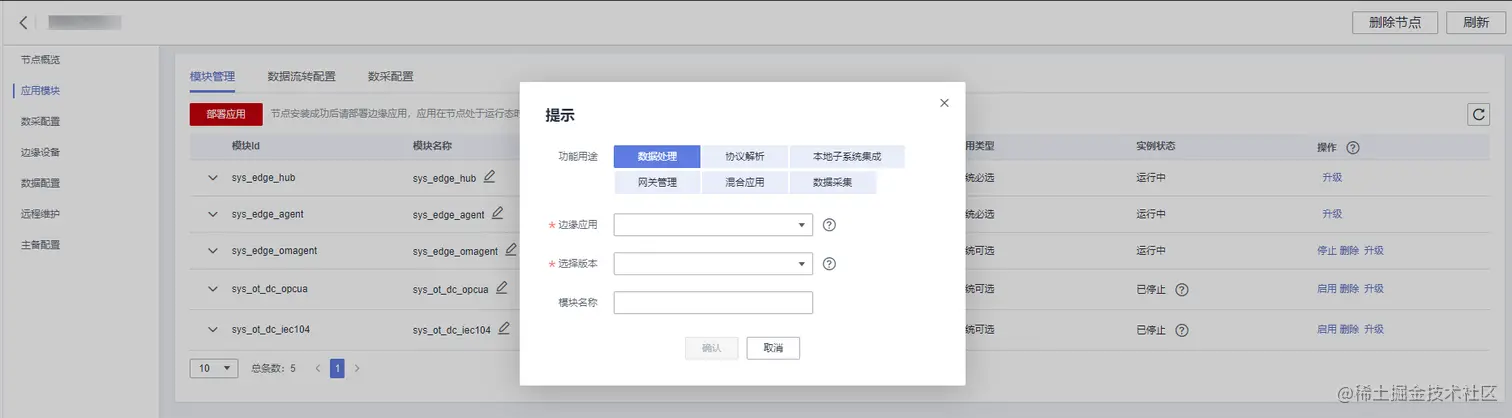Image resolution: width=1512 pixels, height=418 pixels.
Task: Click 升级 link for sys_ot_dc_opcua
Action: pos(1374,289)
